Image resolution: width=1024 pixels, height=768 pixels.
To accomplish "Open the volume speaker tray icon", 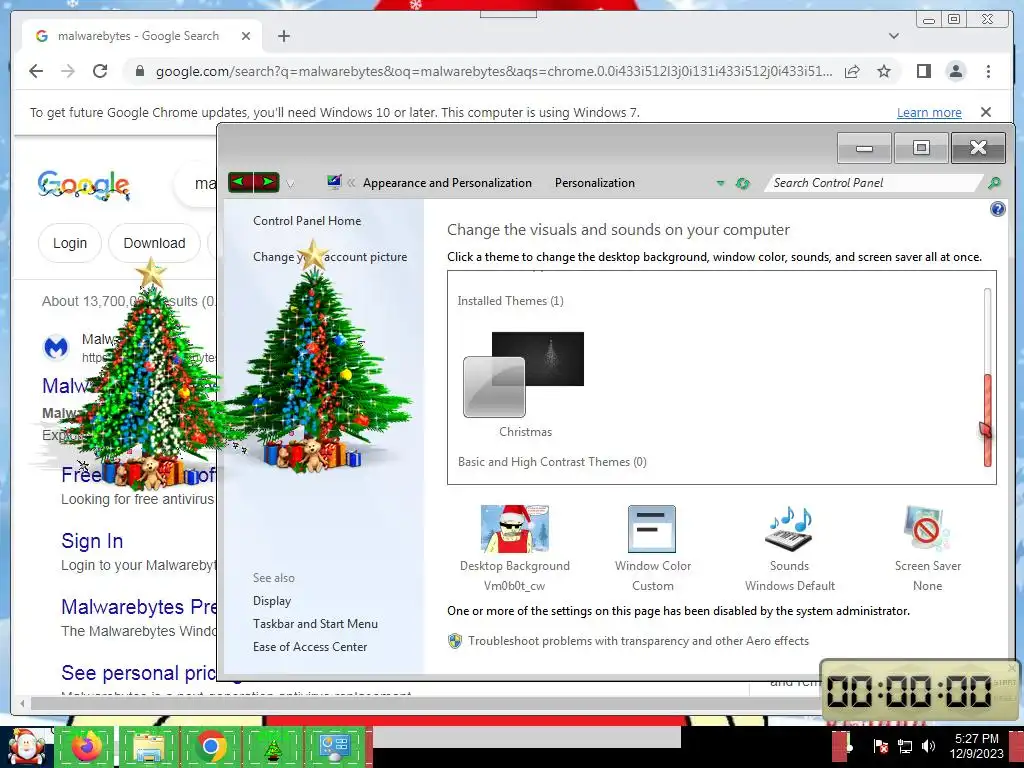I will 928,746.
